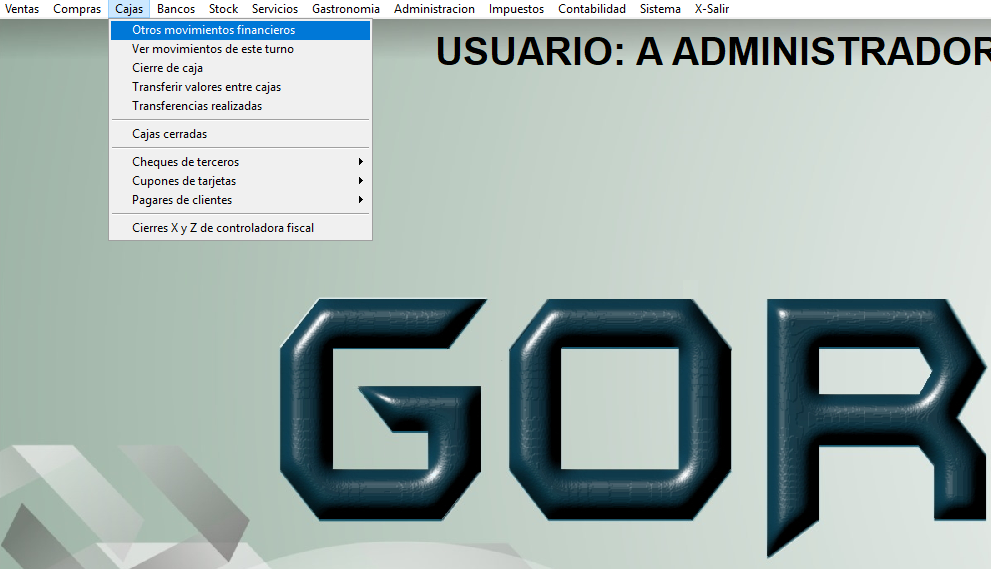Image resolution: width=991 pixels, height=569 pixels.
Task: Select Otros movimientos financieros
Action: (240, 30)
